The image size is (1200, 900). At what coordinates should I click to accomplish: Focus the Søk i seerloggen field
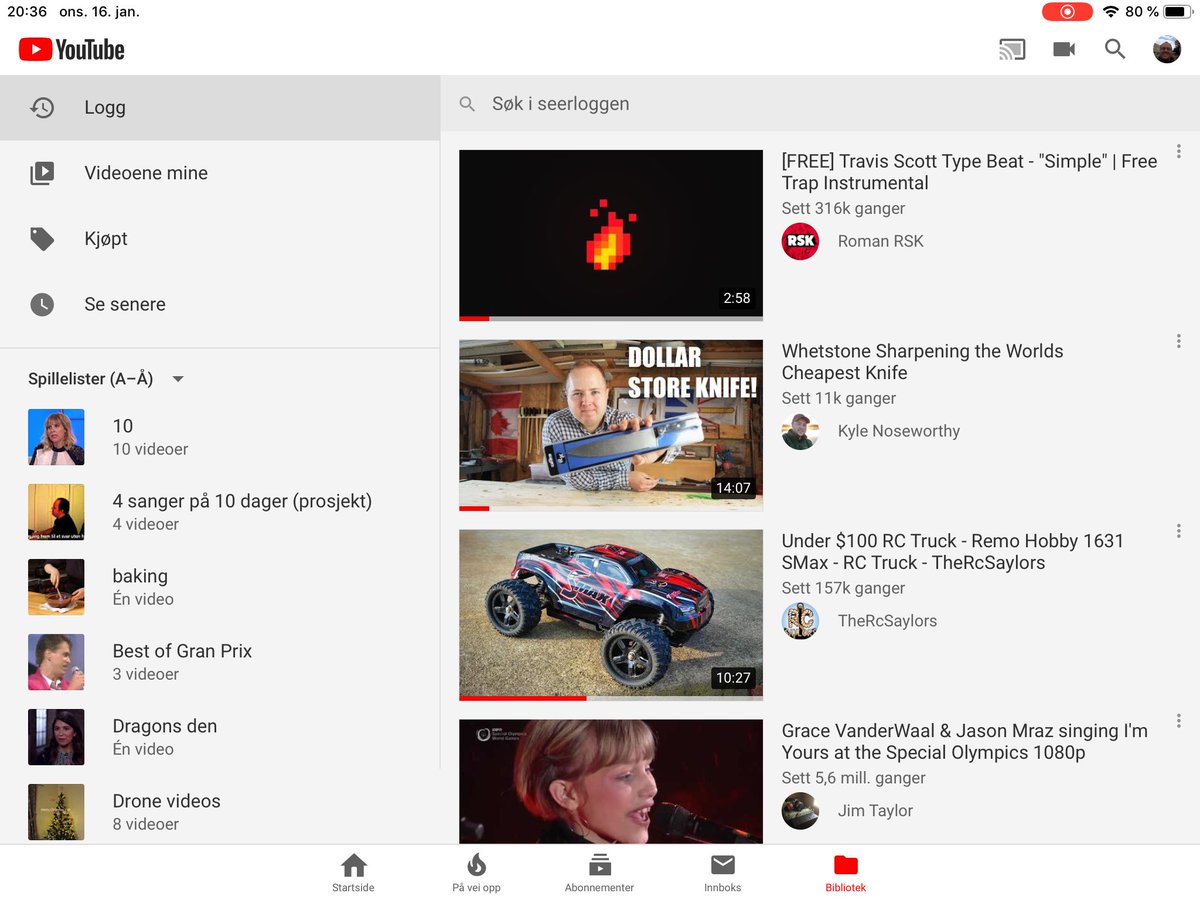pos(820,104)
